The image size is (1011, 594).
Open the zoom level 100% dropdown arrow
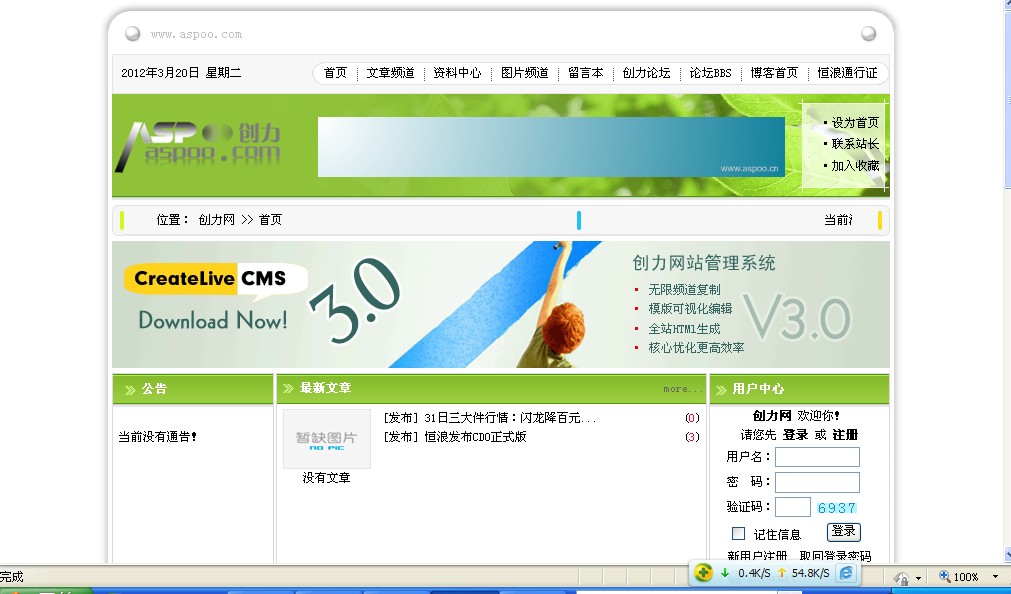(x=994, y=577)
